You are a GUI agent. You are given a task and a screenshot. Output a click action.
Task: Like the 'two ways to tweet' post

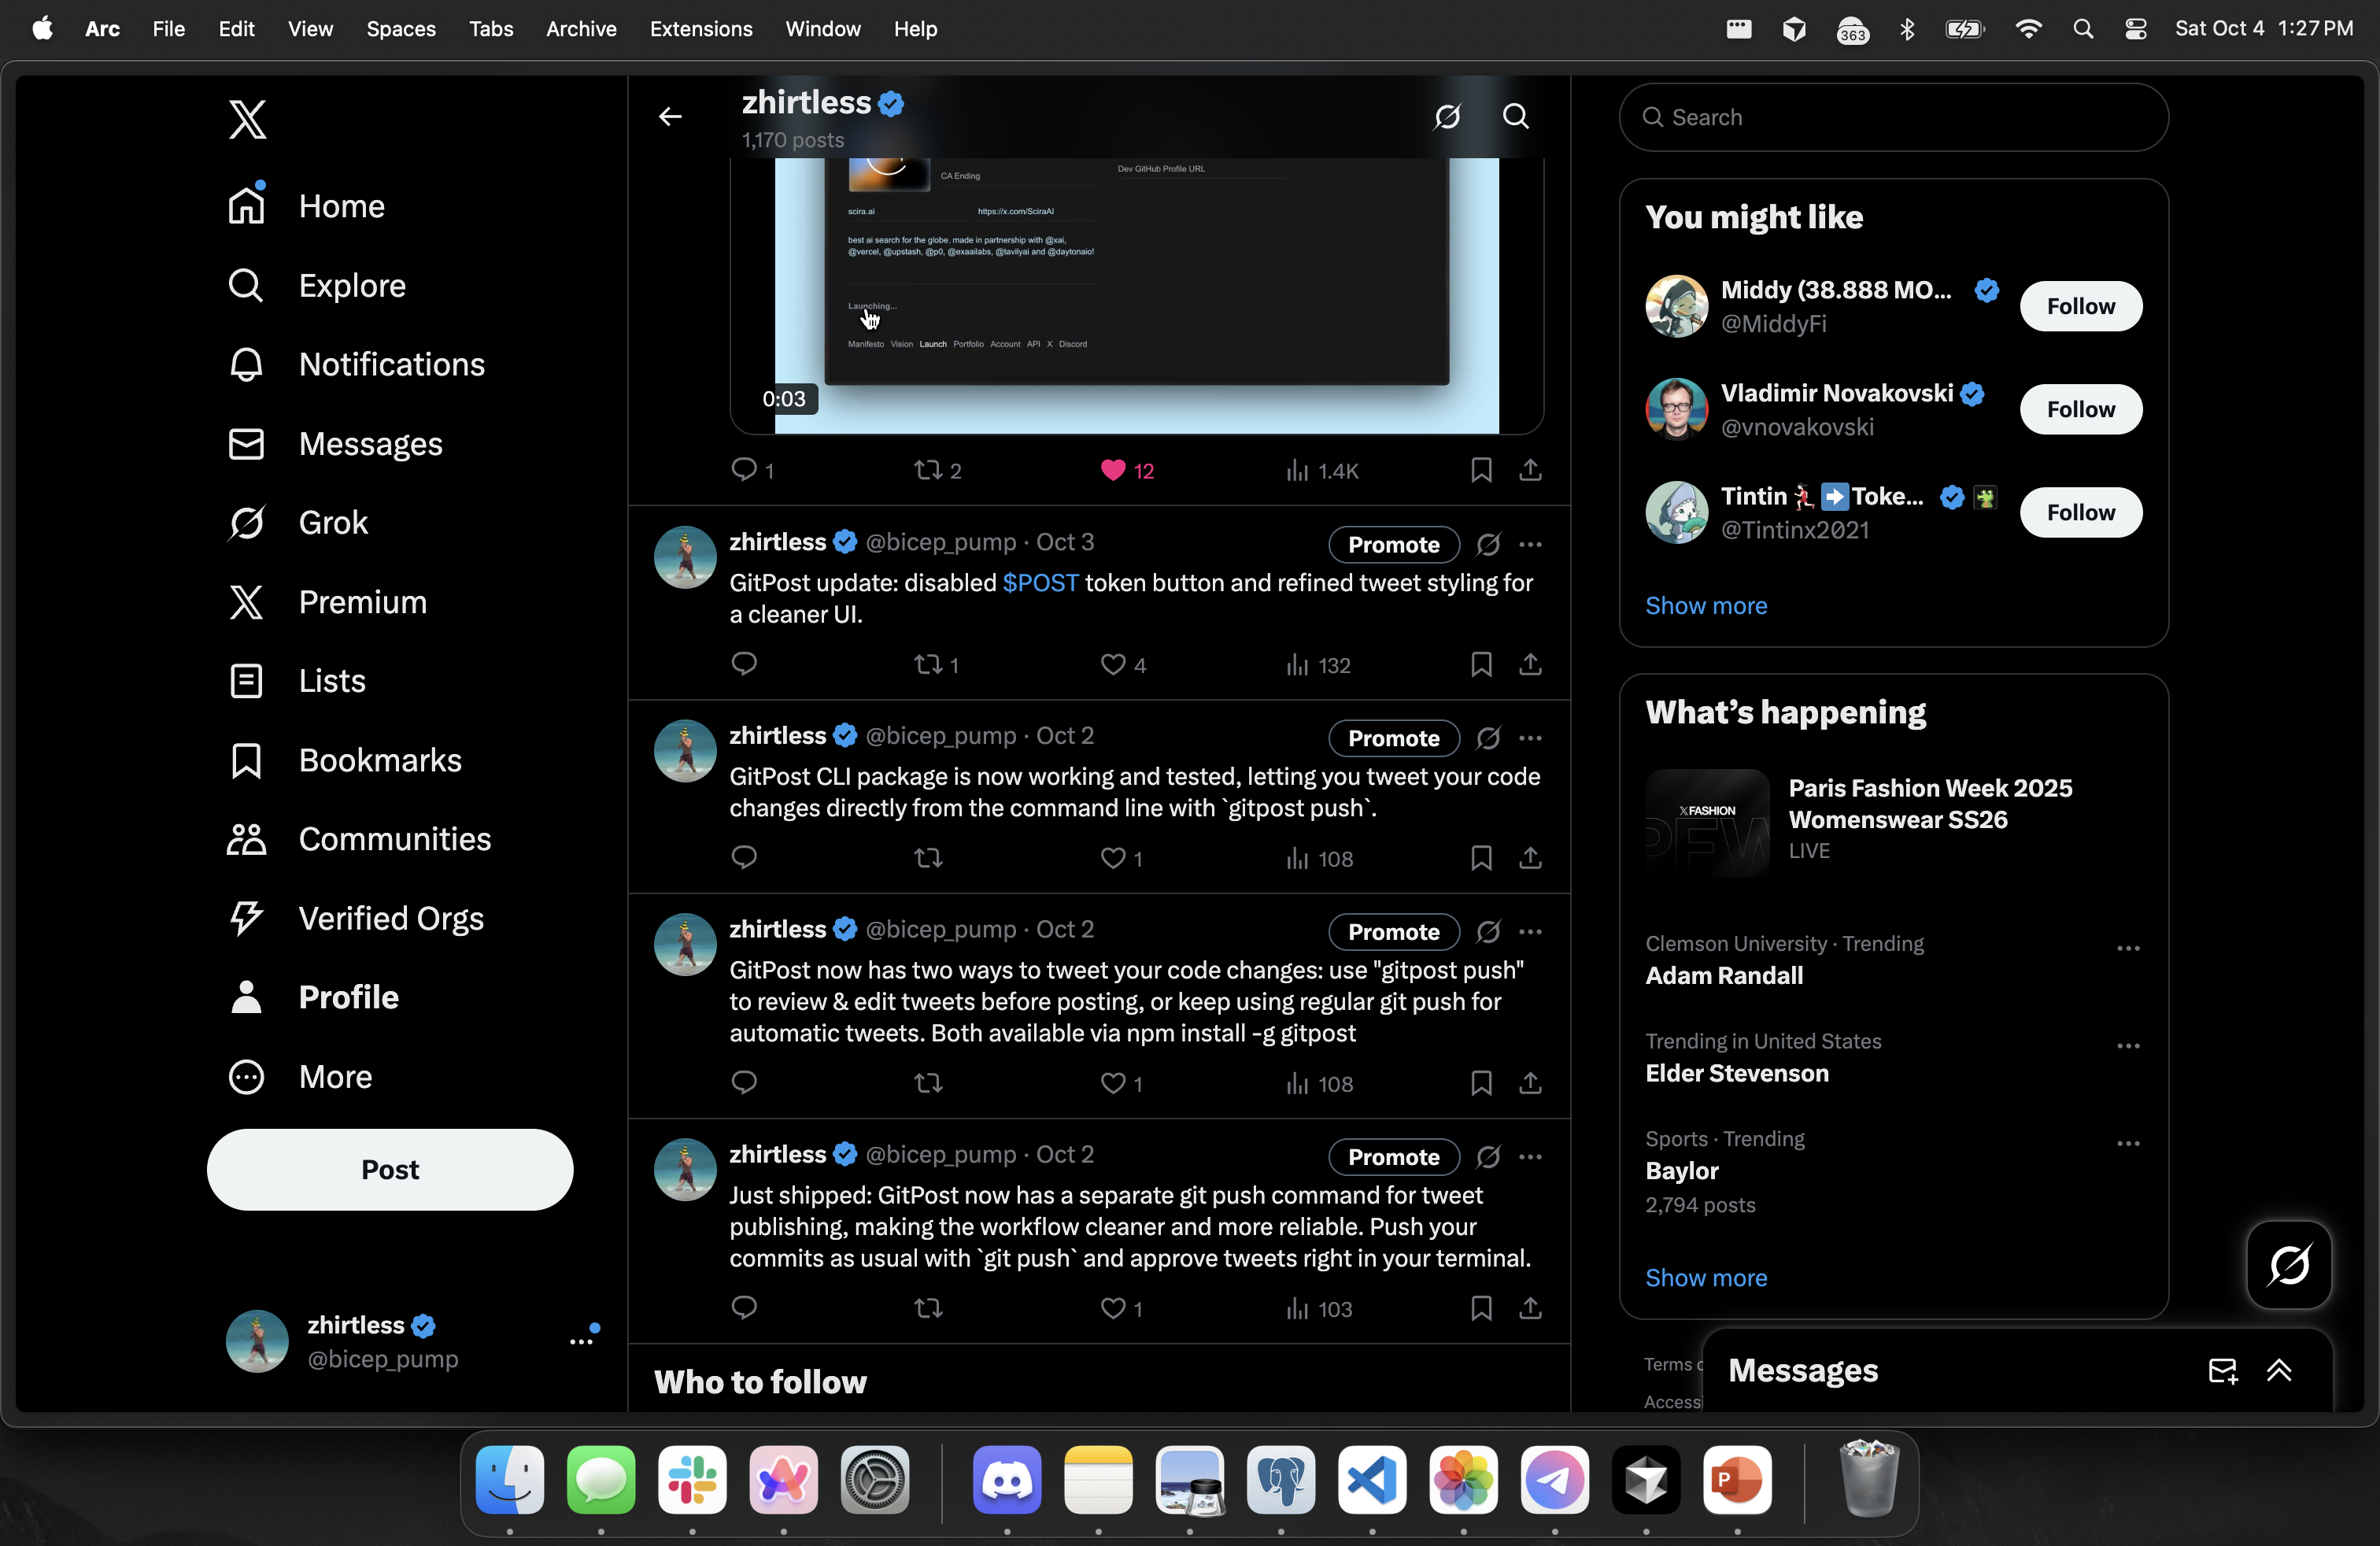click(1112, 1083)
